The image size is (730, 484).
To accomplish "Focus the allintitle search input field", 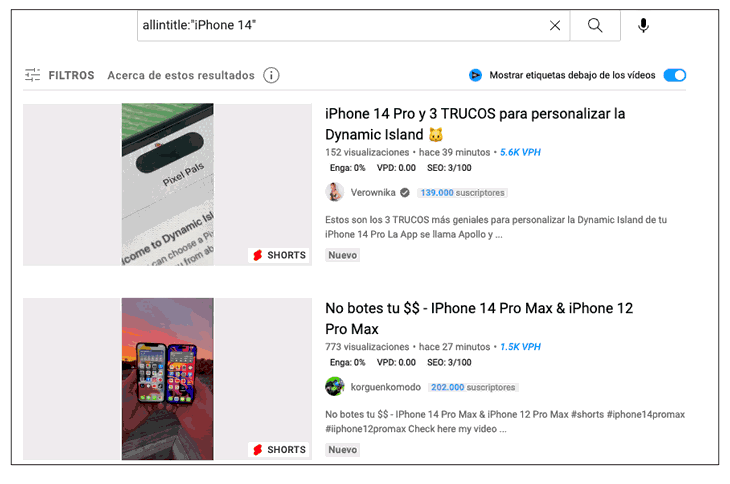I will point(342,26).
